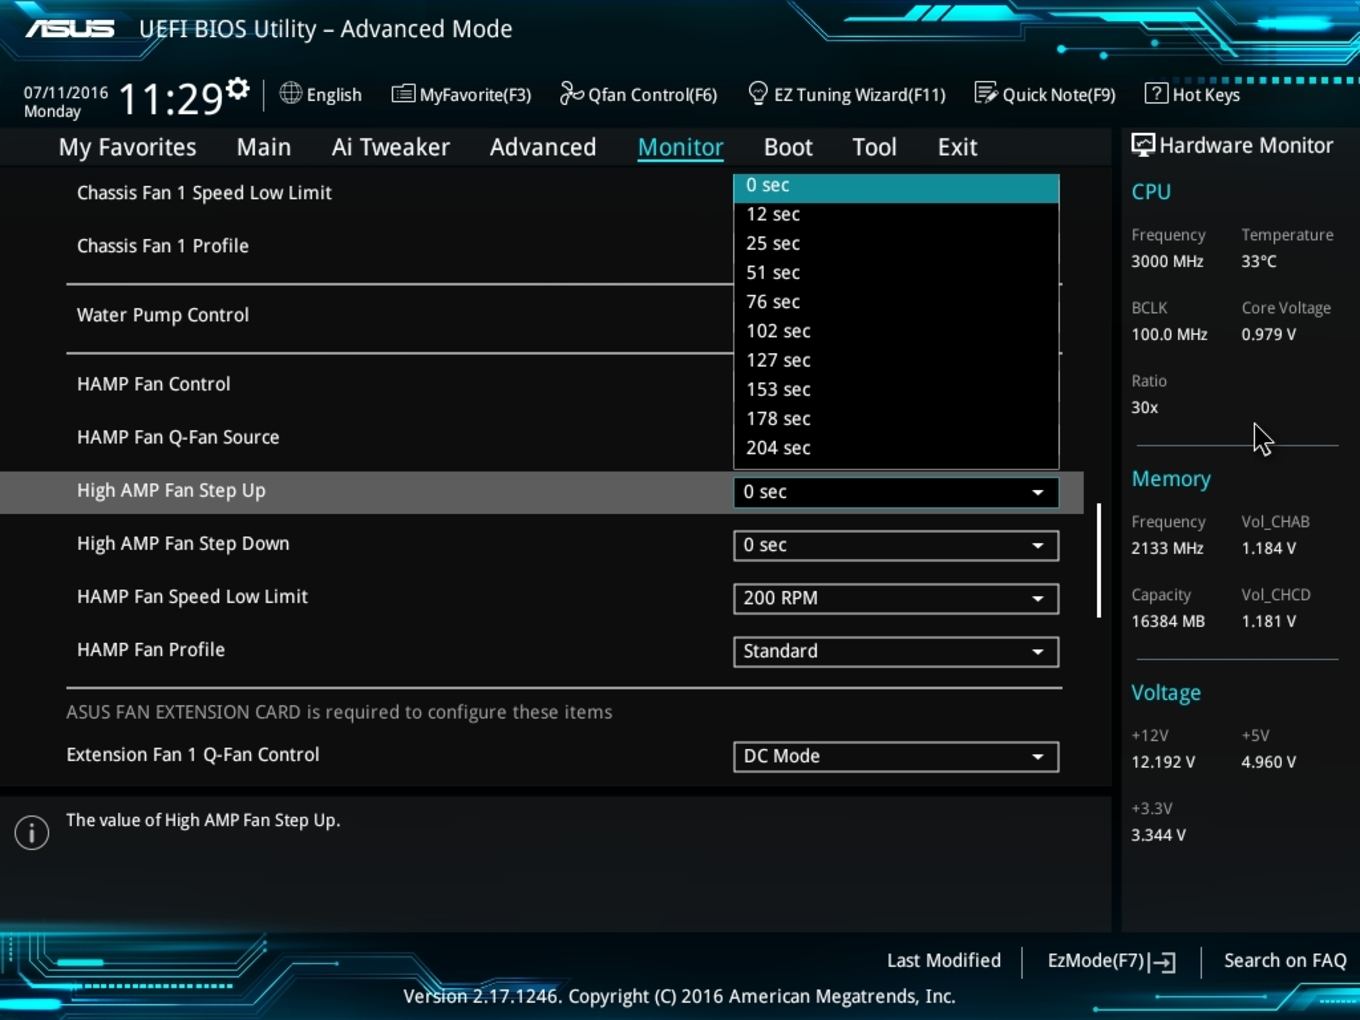
Task: Select 204 sec from the list
Action: pos(896,447)
